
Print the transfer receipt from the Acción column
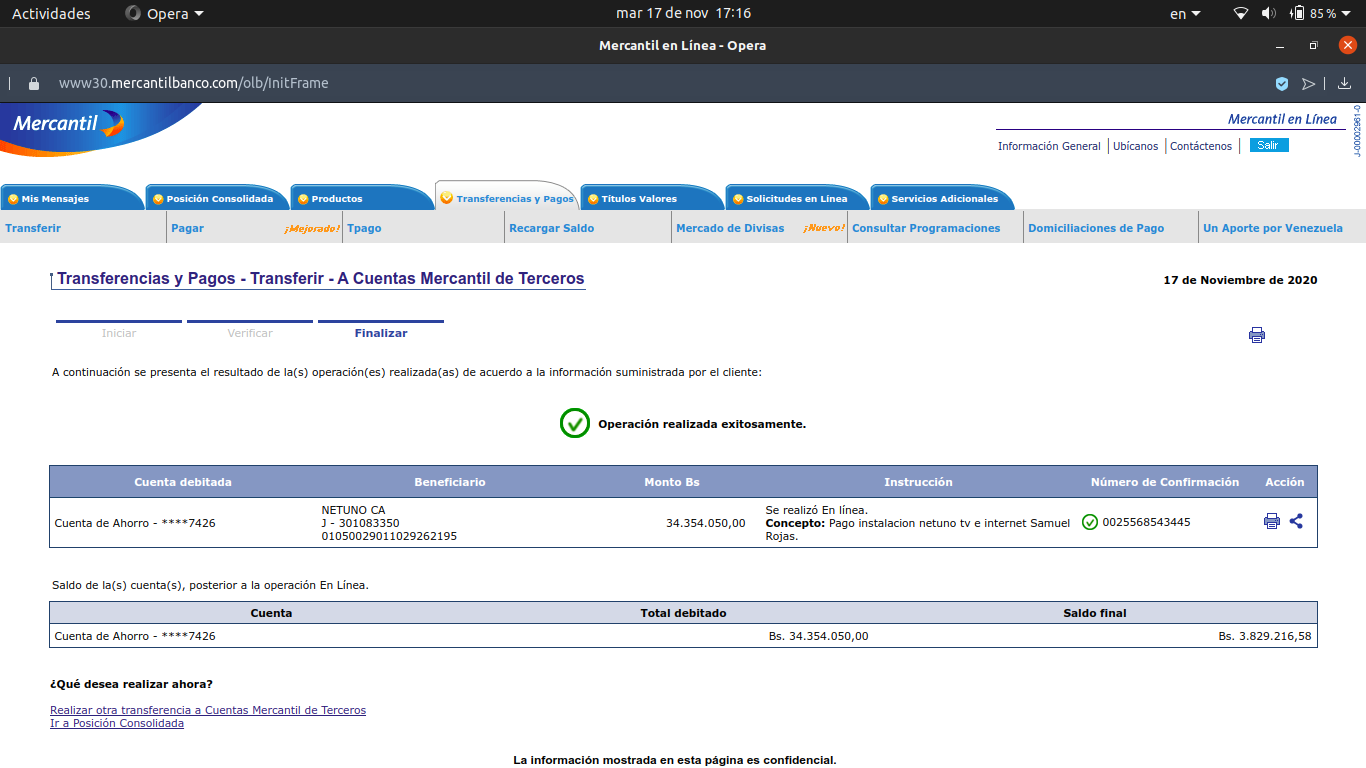pyautogui.click(x=1272, y=521)
